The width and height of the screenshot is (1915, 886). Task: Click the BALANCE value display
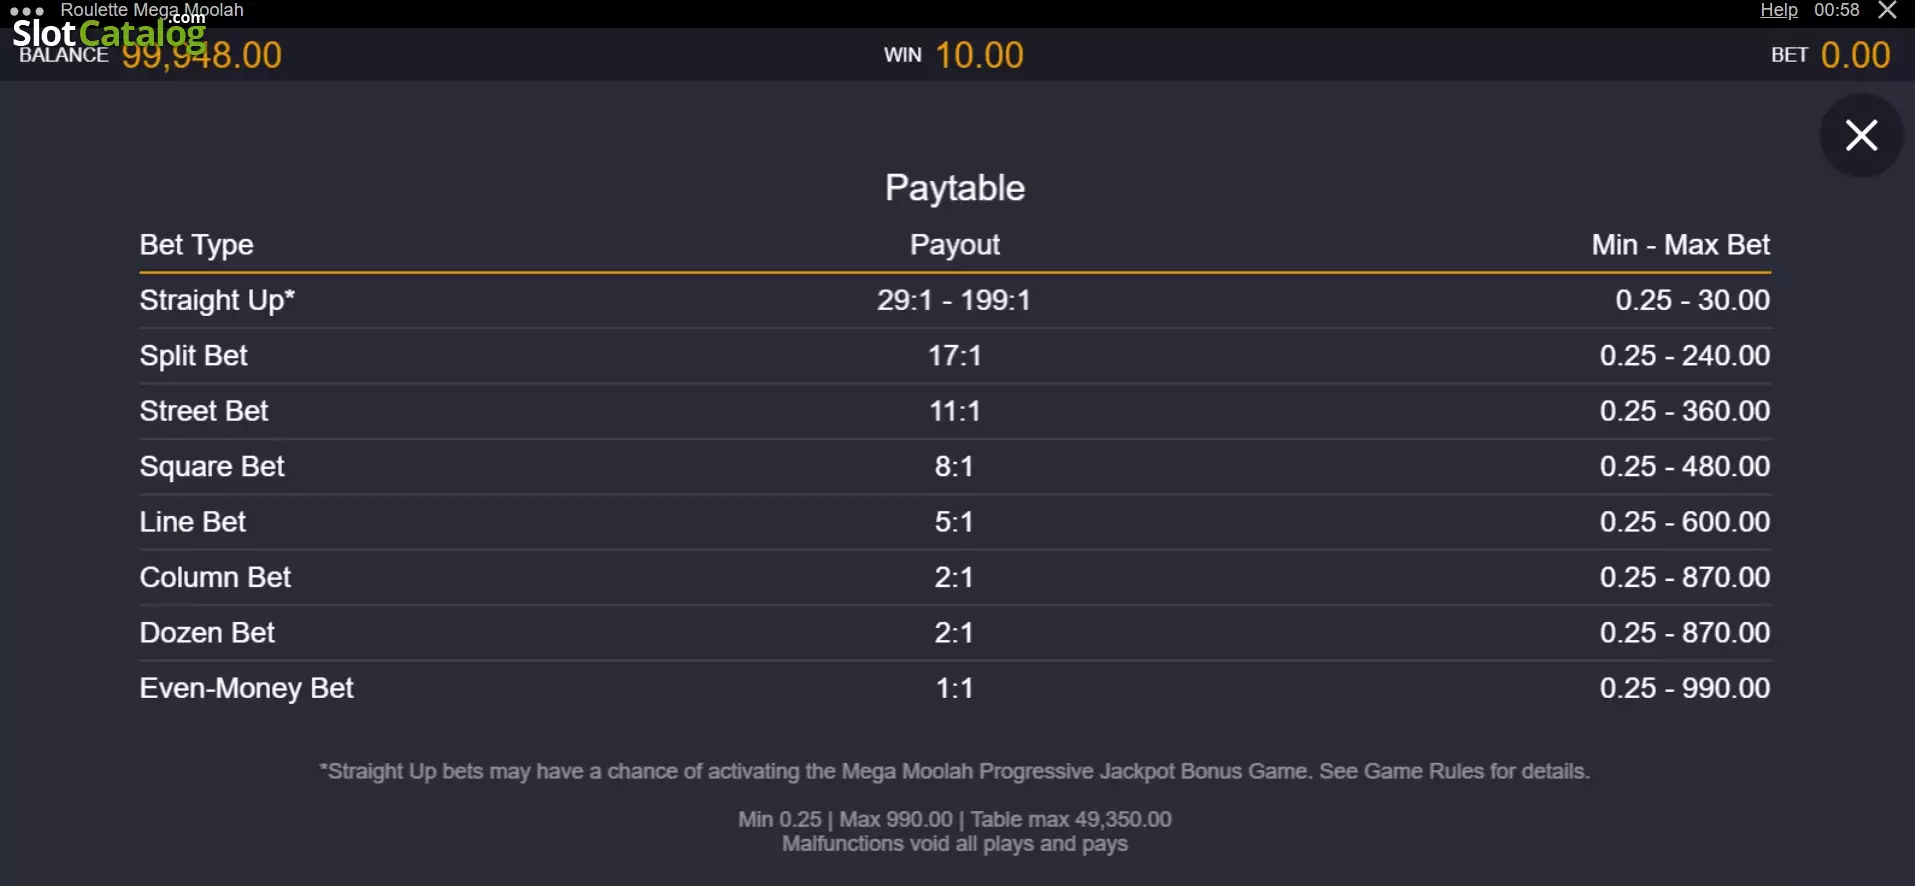tap(202, 55)
